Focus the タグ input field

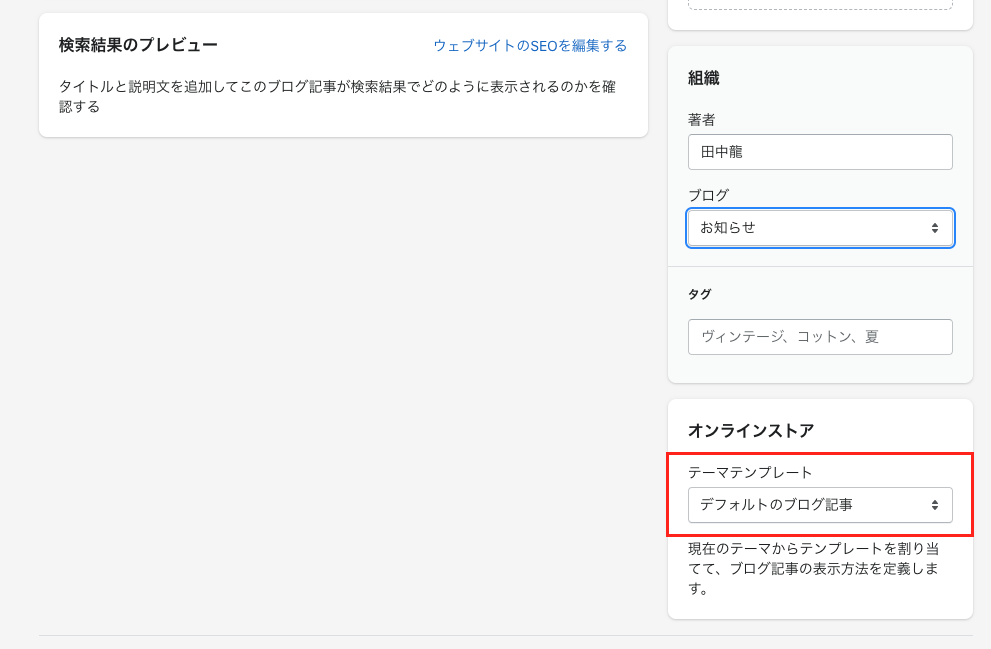[x=819, y=337]
